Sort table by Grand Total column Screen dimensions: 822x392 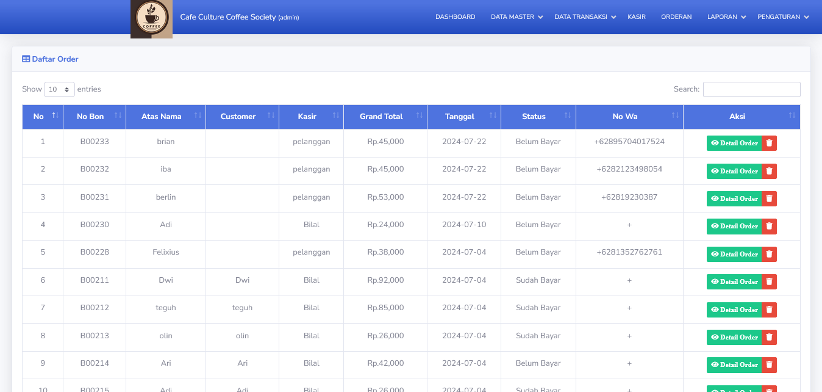(x=386, y=117)
